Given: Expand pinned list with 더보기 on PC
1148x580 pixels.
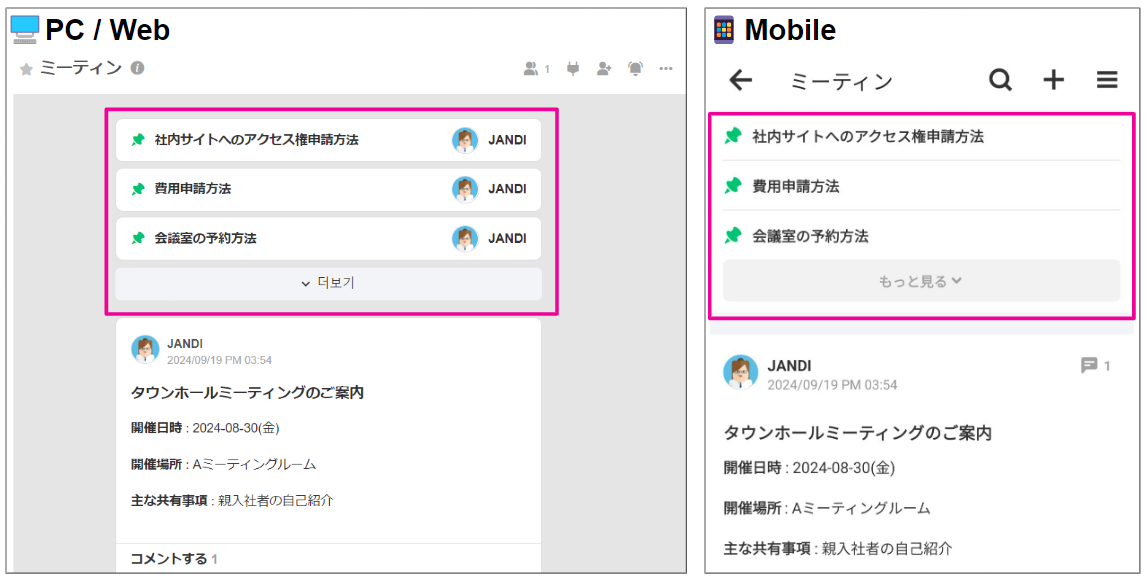Looking at the screenshot, I should tap(329, 283).
